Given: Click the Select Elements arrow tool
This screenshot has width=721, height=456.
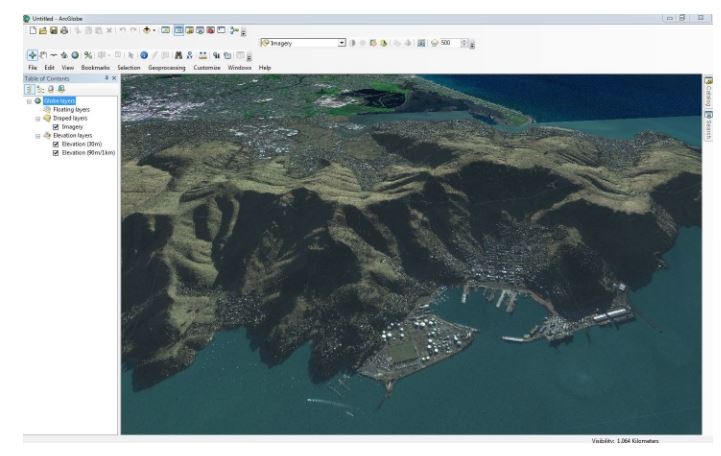Looking at the screenshot, I should [131, 55].
